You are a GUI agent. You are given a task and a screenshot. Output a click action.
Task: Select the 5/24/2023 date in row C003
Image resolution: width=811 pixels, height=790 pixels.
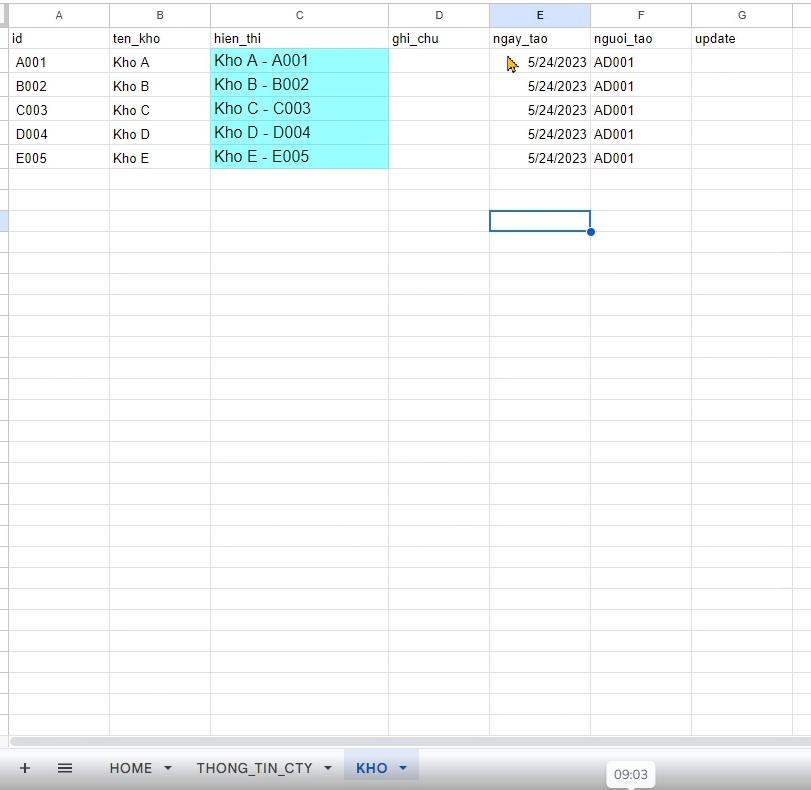(540, 110)
